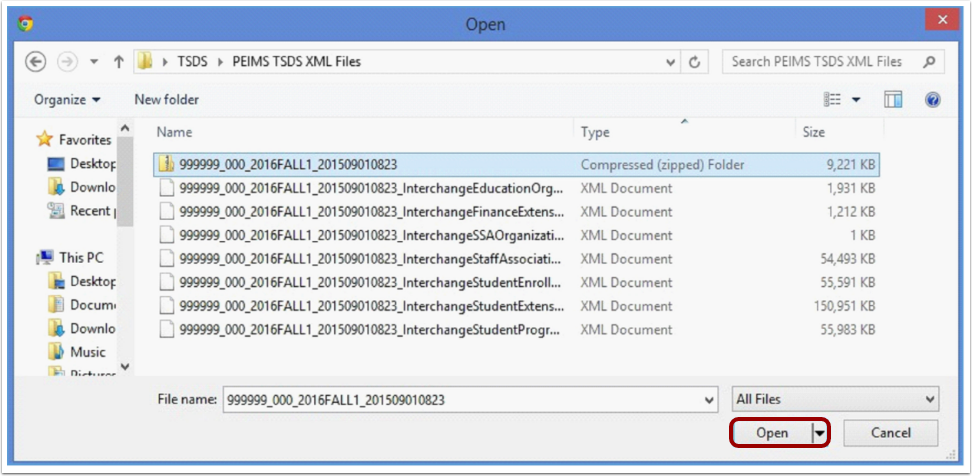Close the Open dialog window
This screenshot has height=476, width=972.
coord(942,20)
